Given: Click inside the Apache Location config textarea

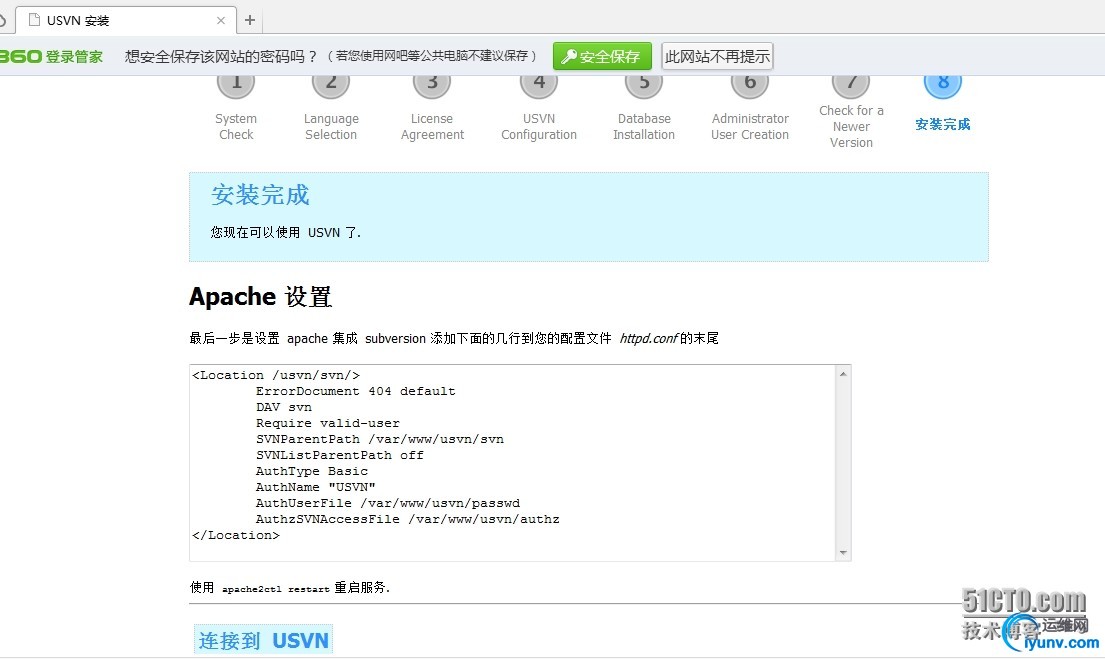Looking at the screenshot, I should [512, 462].
